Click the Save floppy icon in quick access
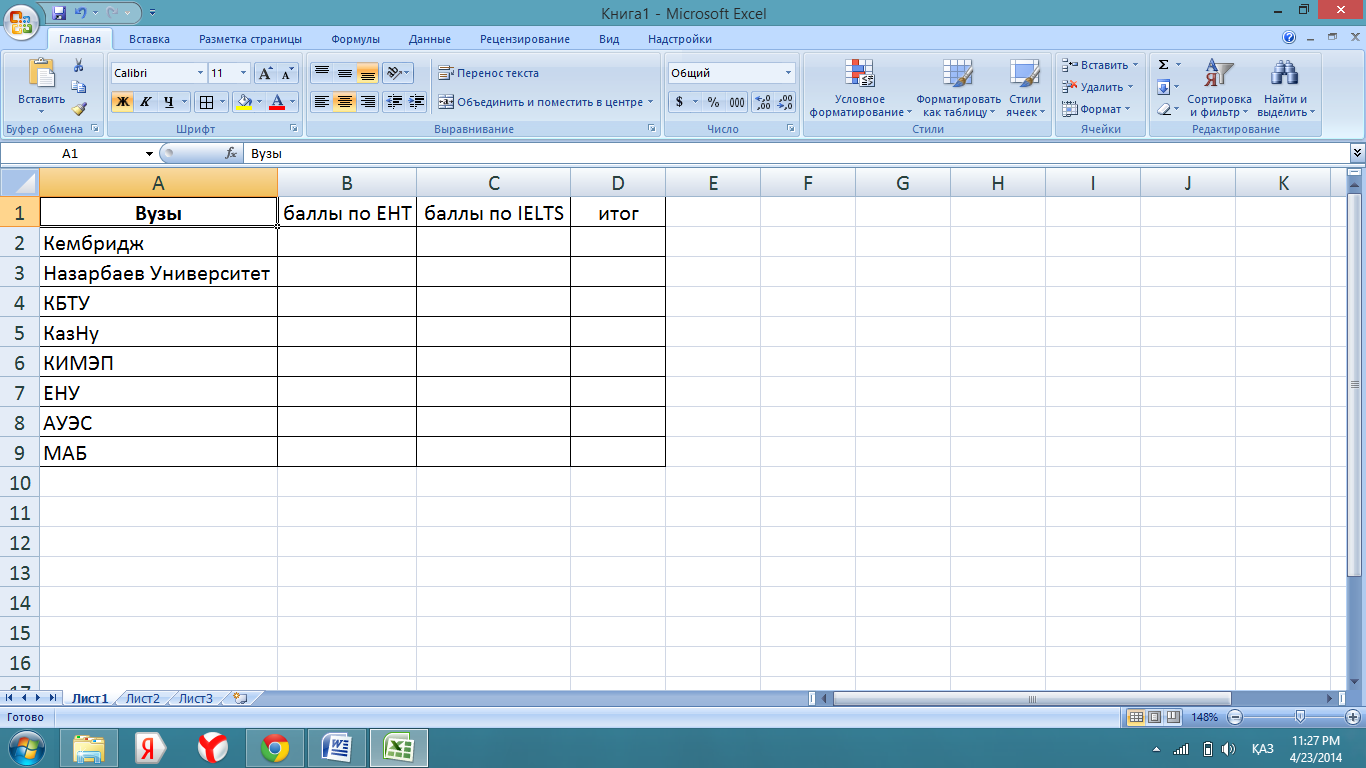 click(59, 13)
